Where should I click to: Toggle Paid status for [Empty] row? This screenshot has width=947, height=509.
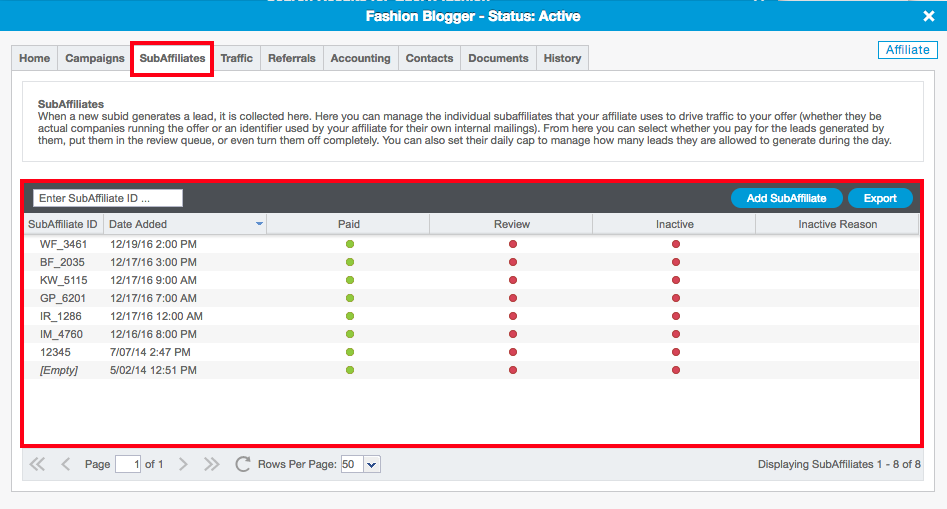coord(350,370)
